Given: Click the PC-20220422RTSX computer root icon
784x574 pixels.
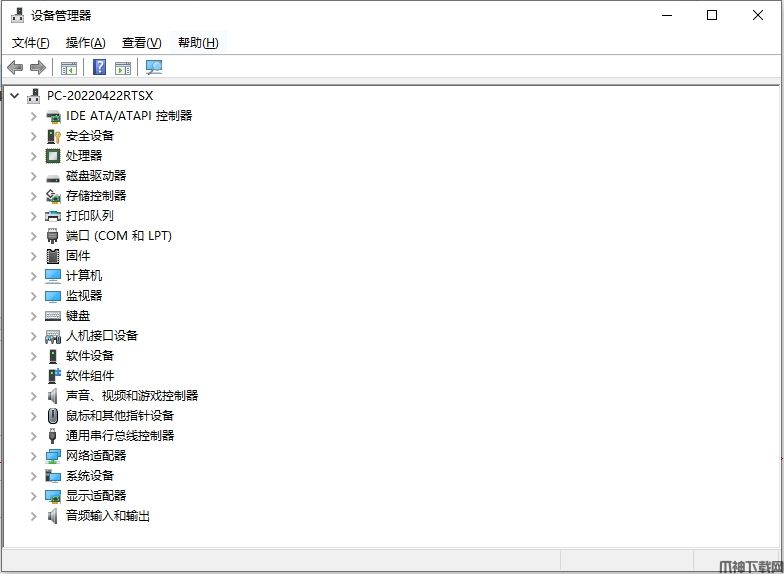Looking at the screenshot, I should 34,96.
